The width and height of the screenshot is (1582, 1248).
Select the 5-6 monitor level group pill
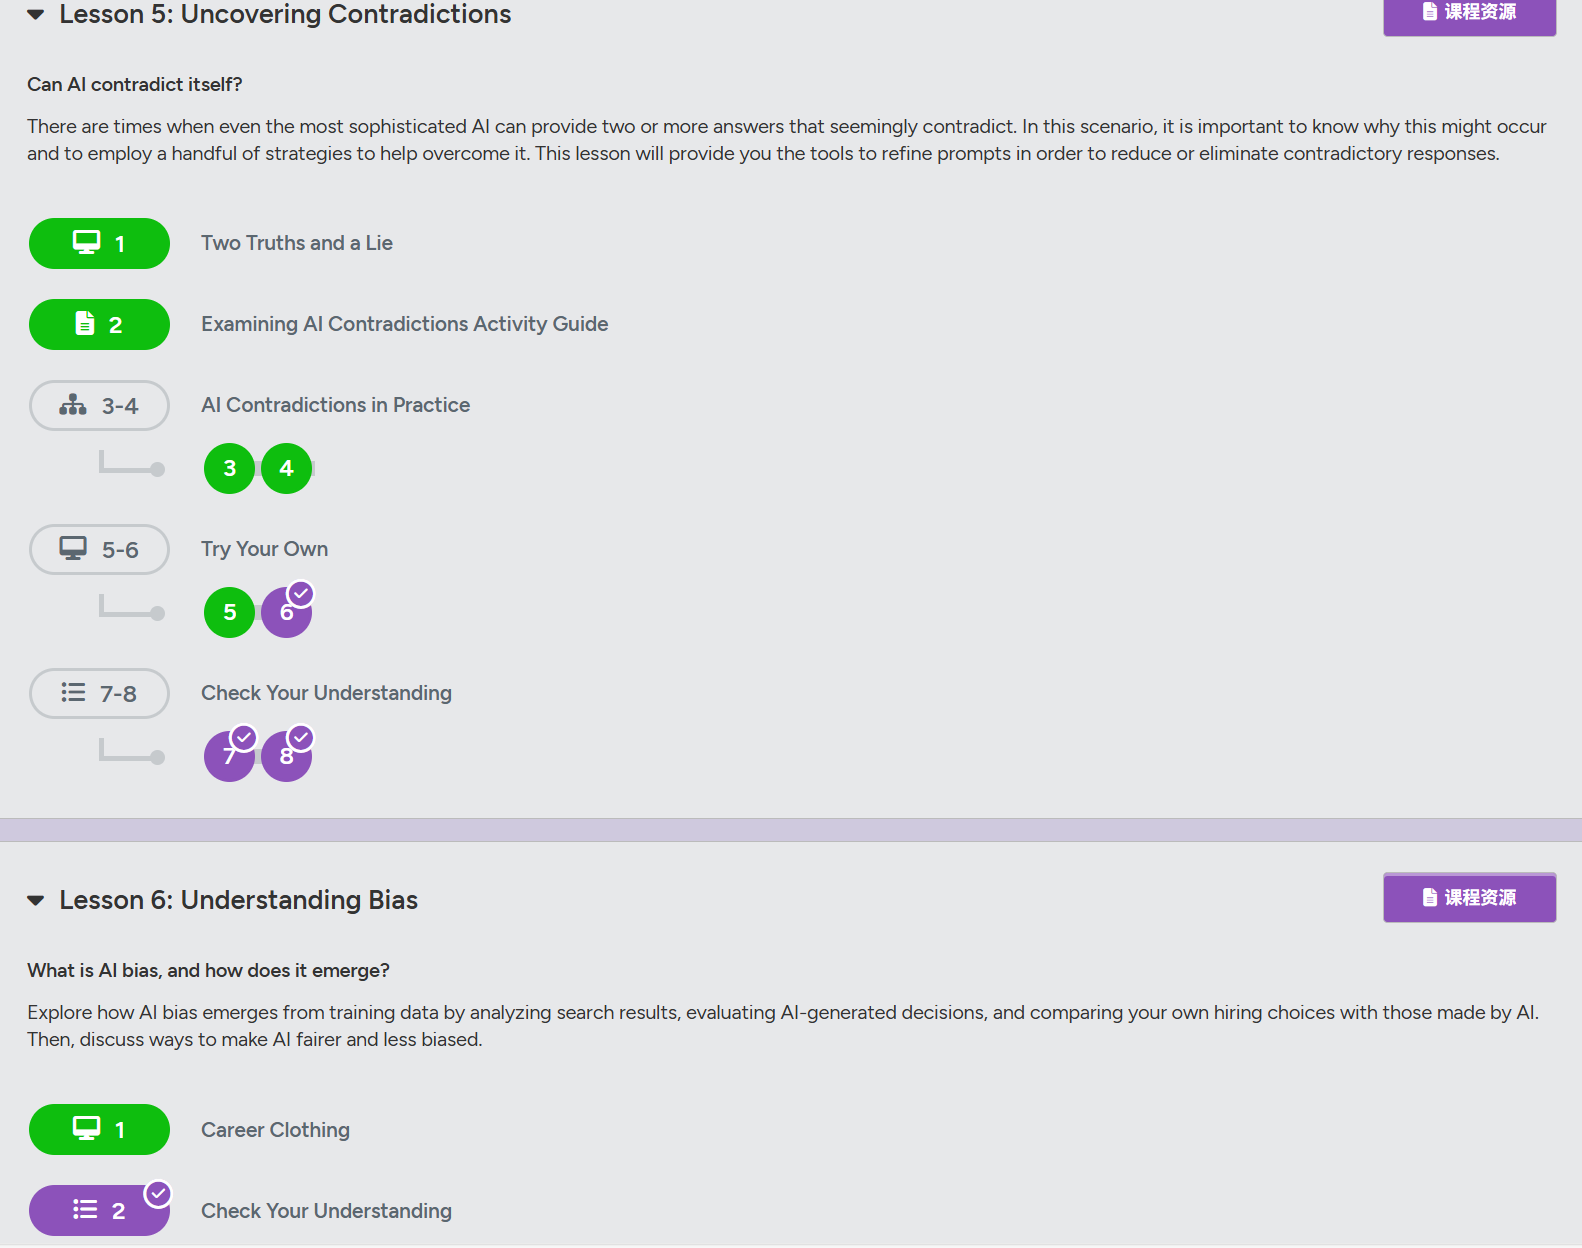pos(99,549)
